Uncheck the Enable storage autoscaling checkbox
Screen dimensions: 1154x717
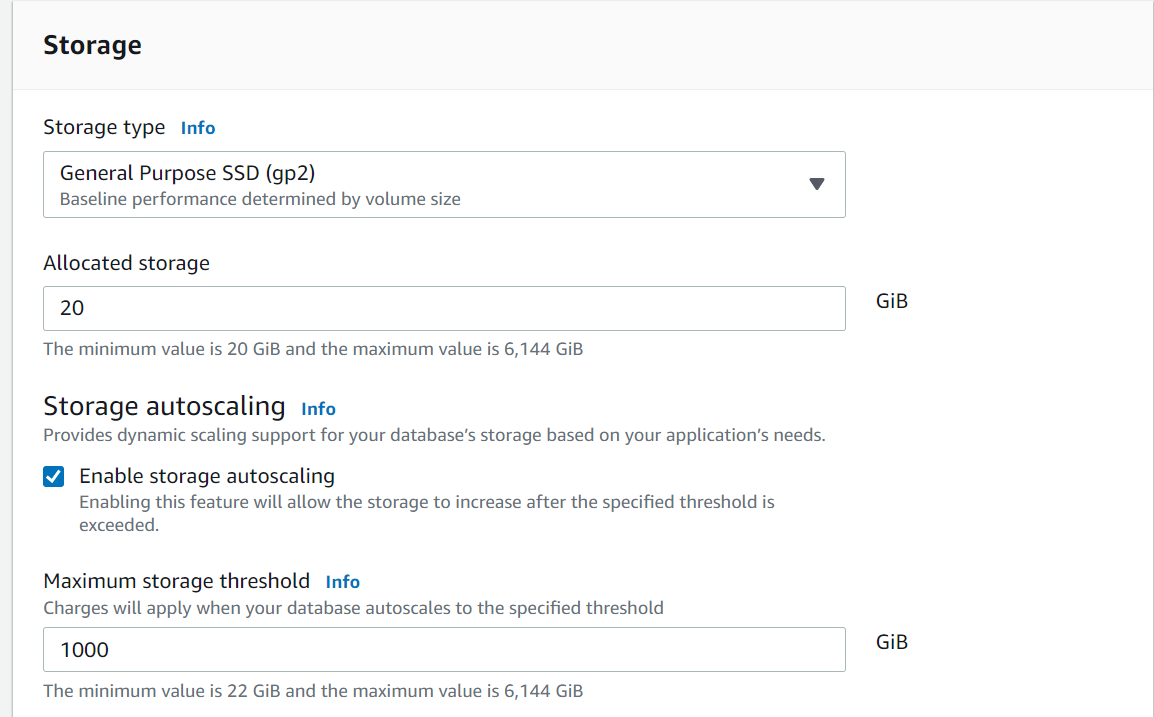pyautogui.click(x=54, y=477)
